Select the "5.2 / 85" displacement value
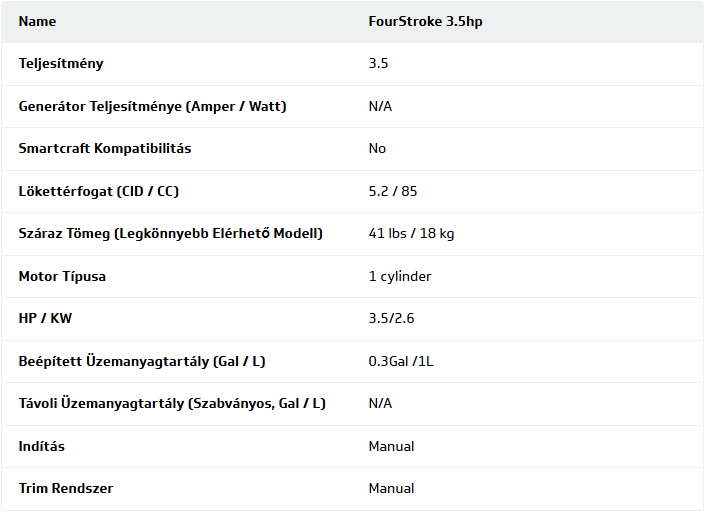Viewport: 708px width, 514px height. pos(394,191)
